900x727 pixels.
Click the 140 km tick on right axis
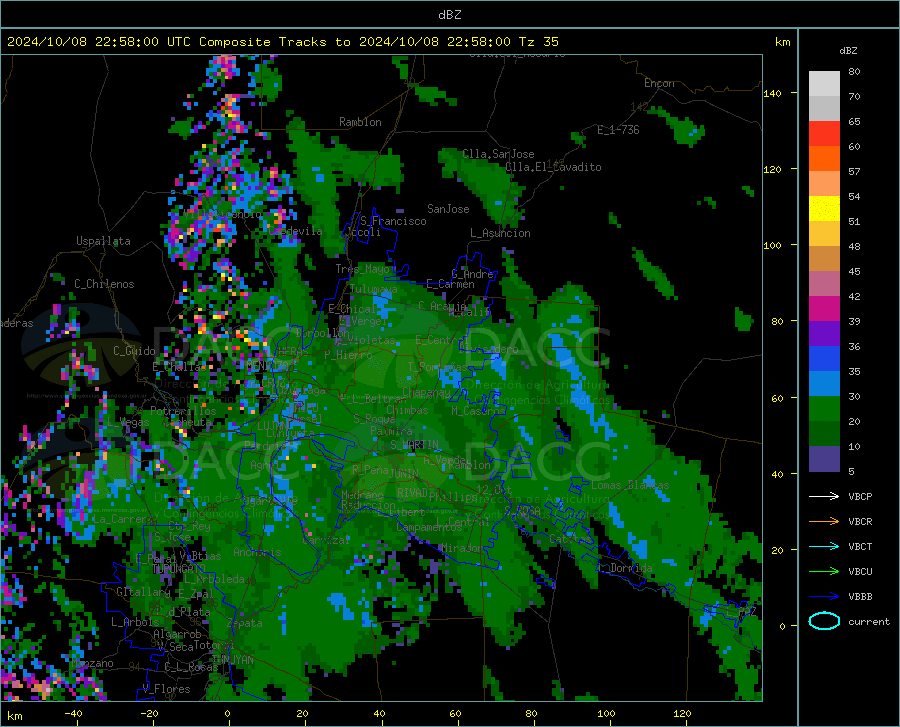coord(772,93)
